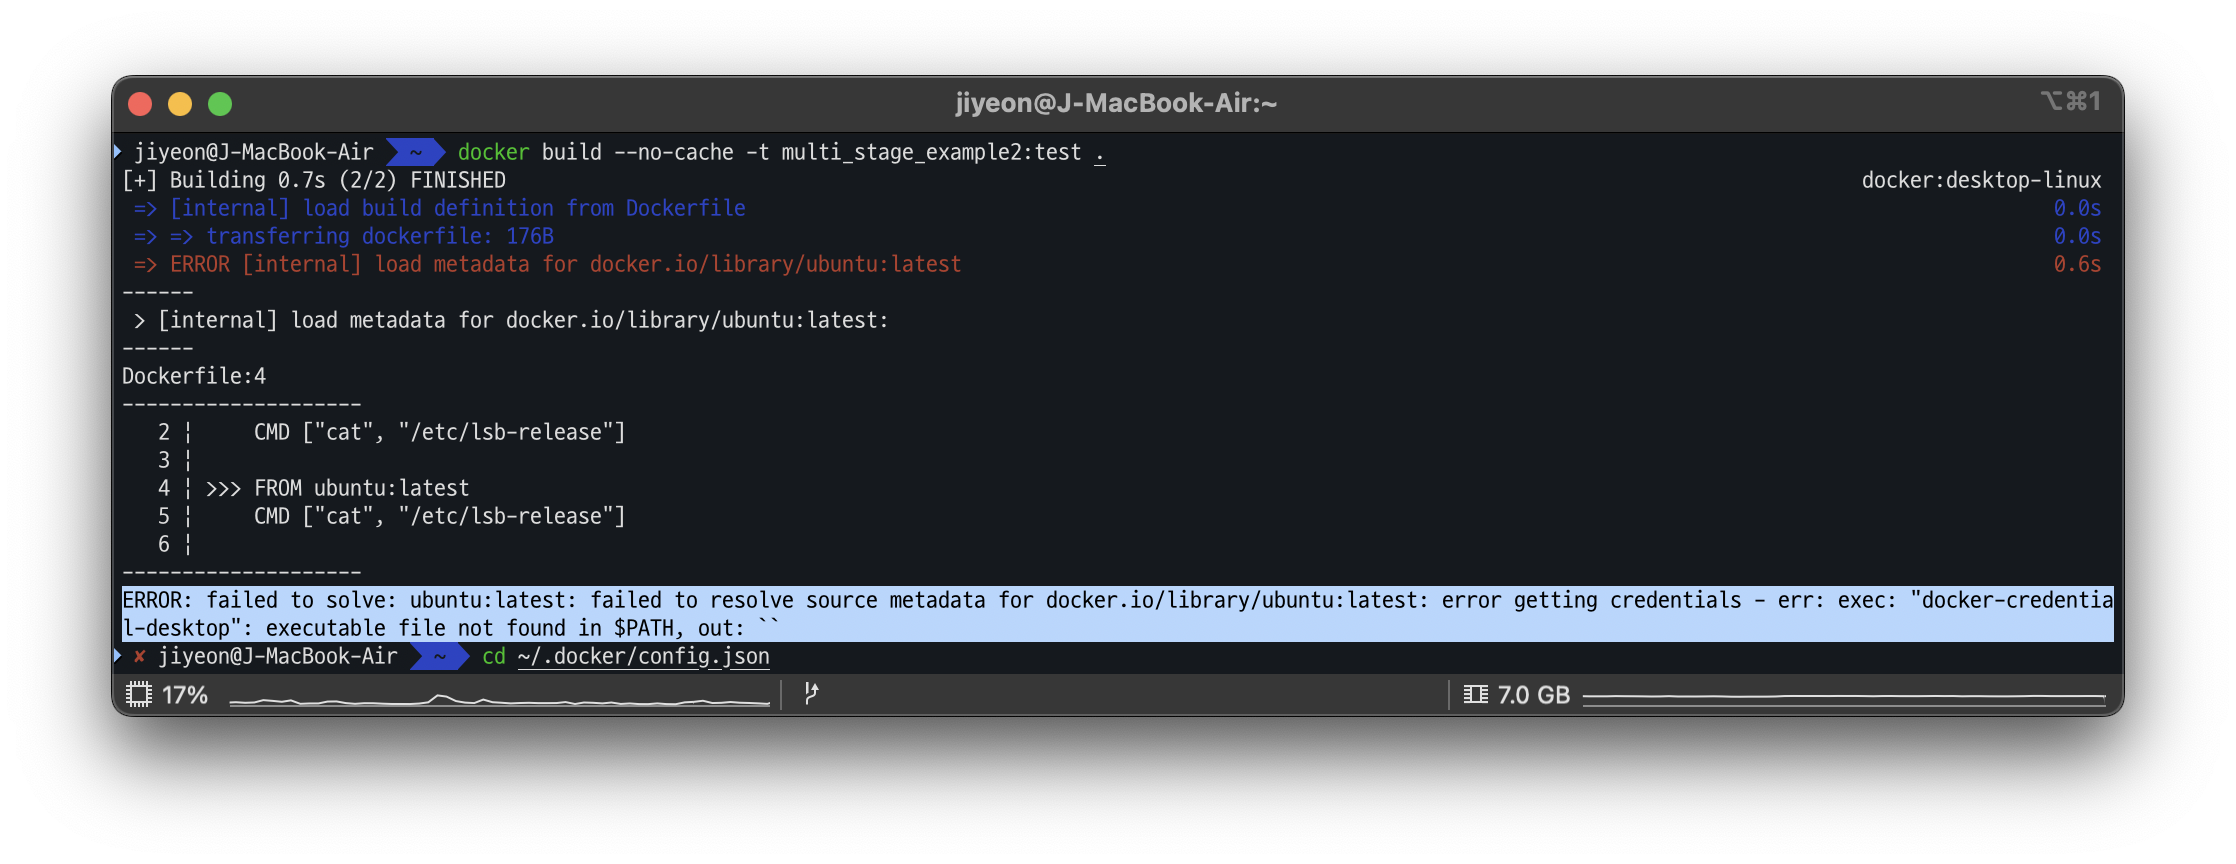Click the green zoom window button
This screenshot has width=2236, height=864.
(x=220, y=104)
